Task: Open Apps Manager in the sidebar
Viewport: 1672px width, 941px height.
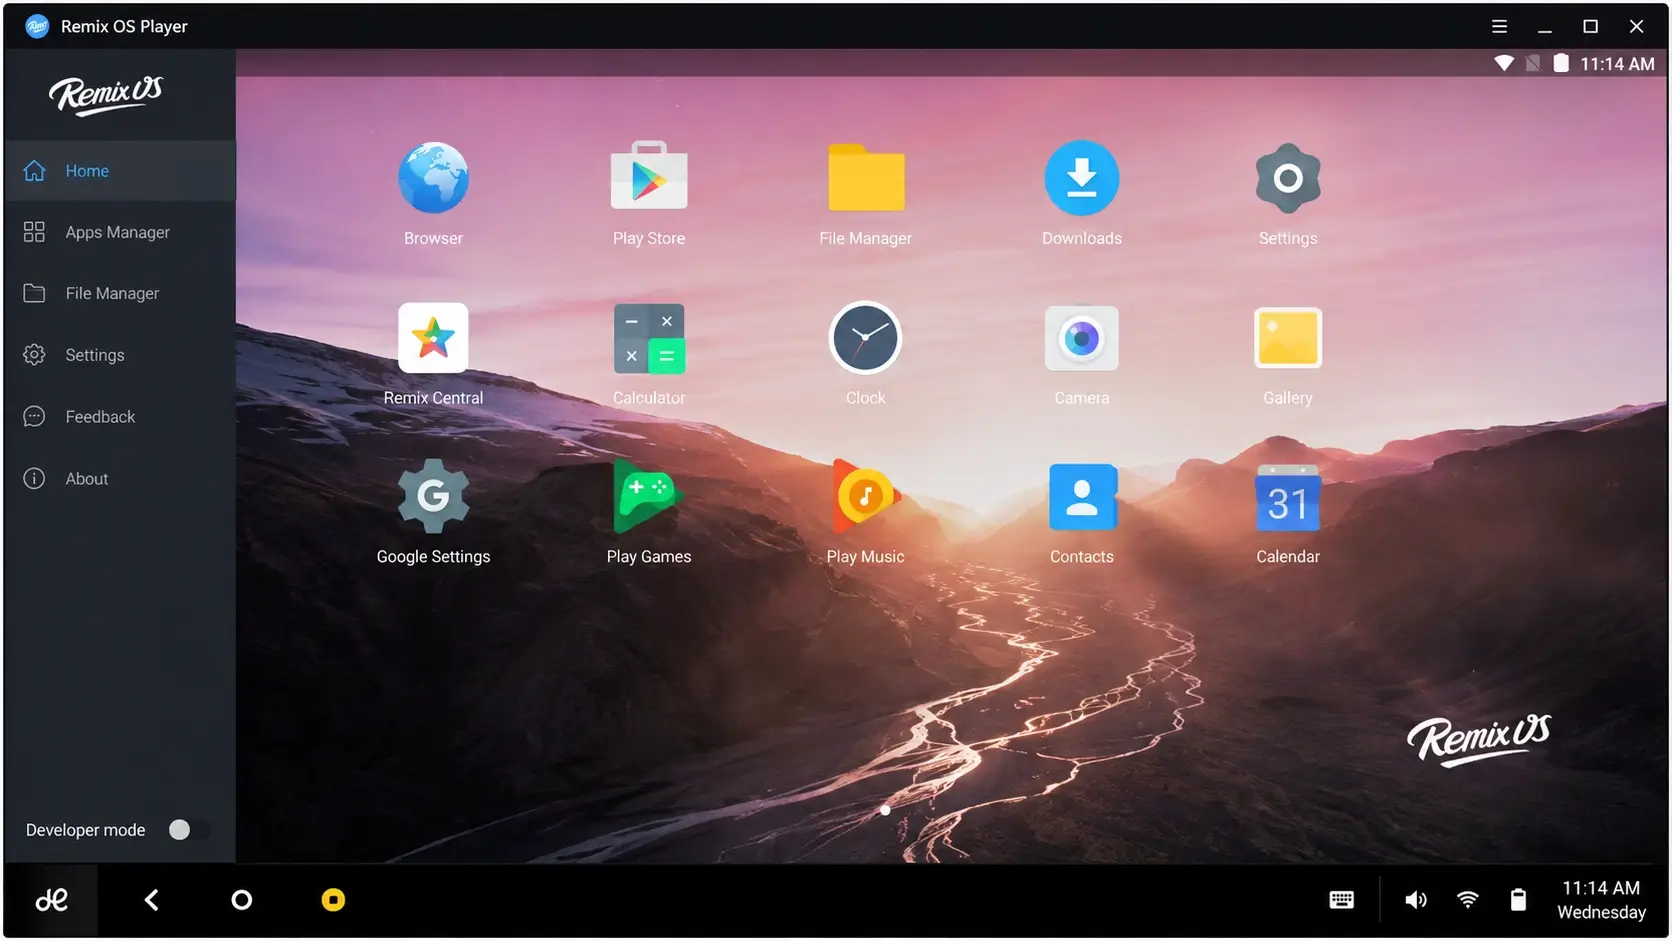Action: point(120,232)
